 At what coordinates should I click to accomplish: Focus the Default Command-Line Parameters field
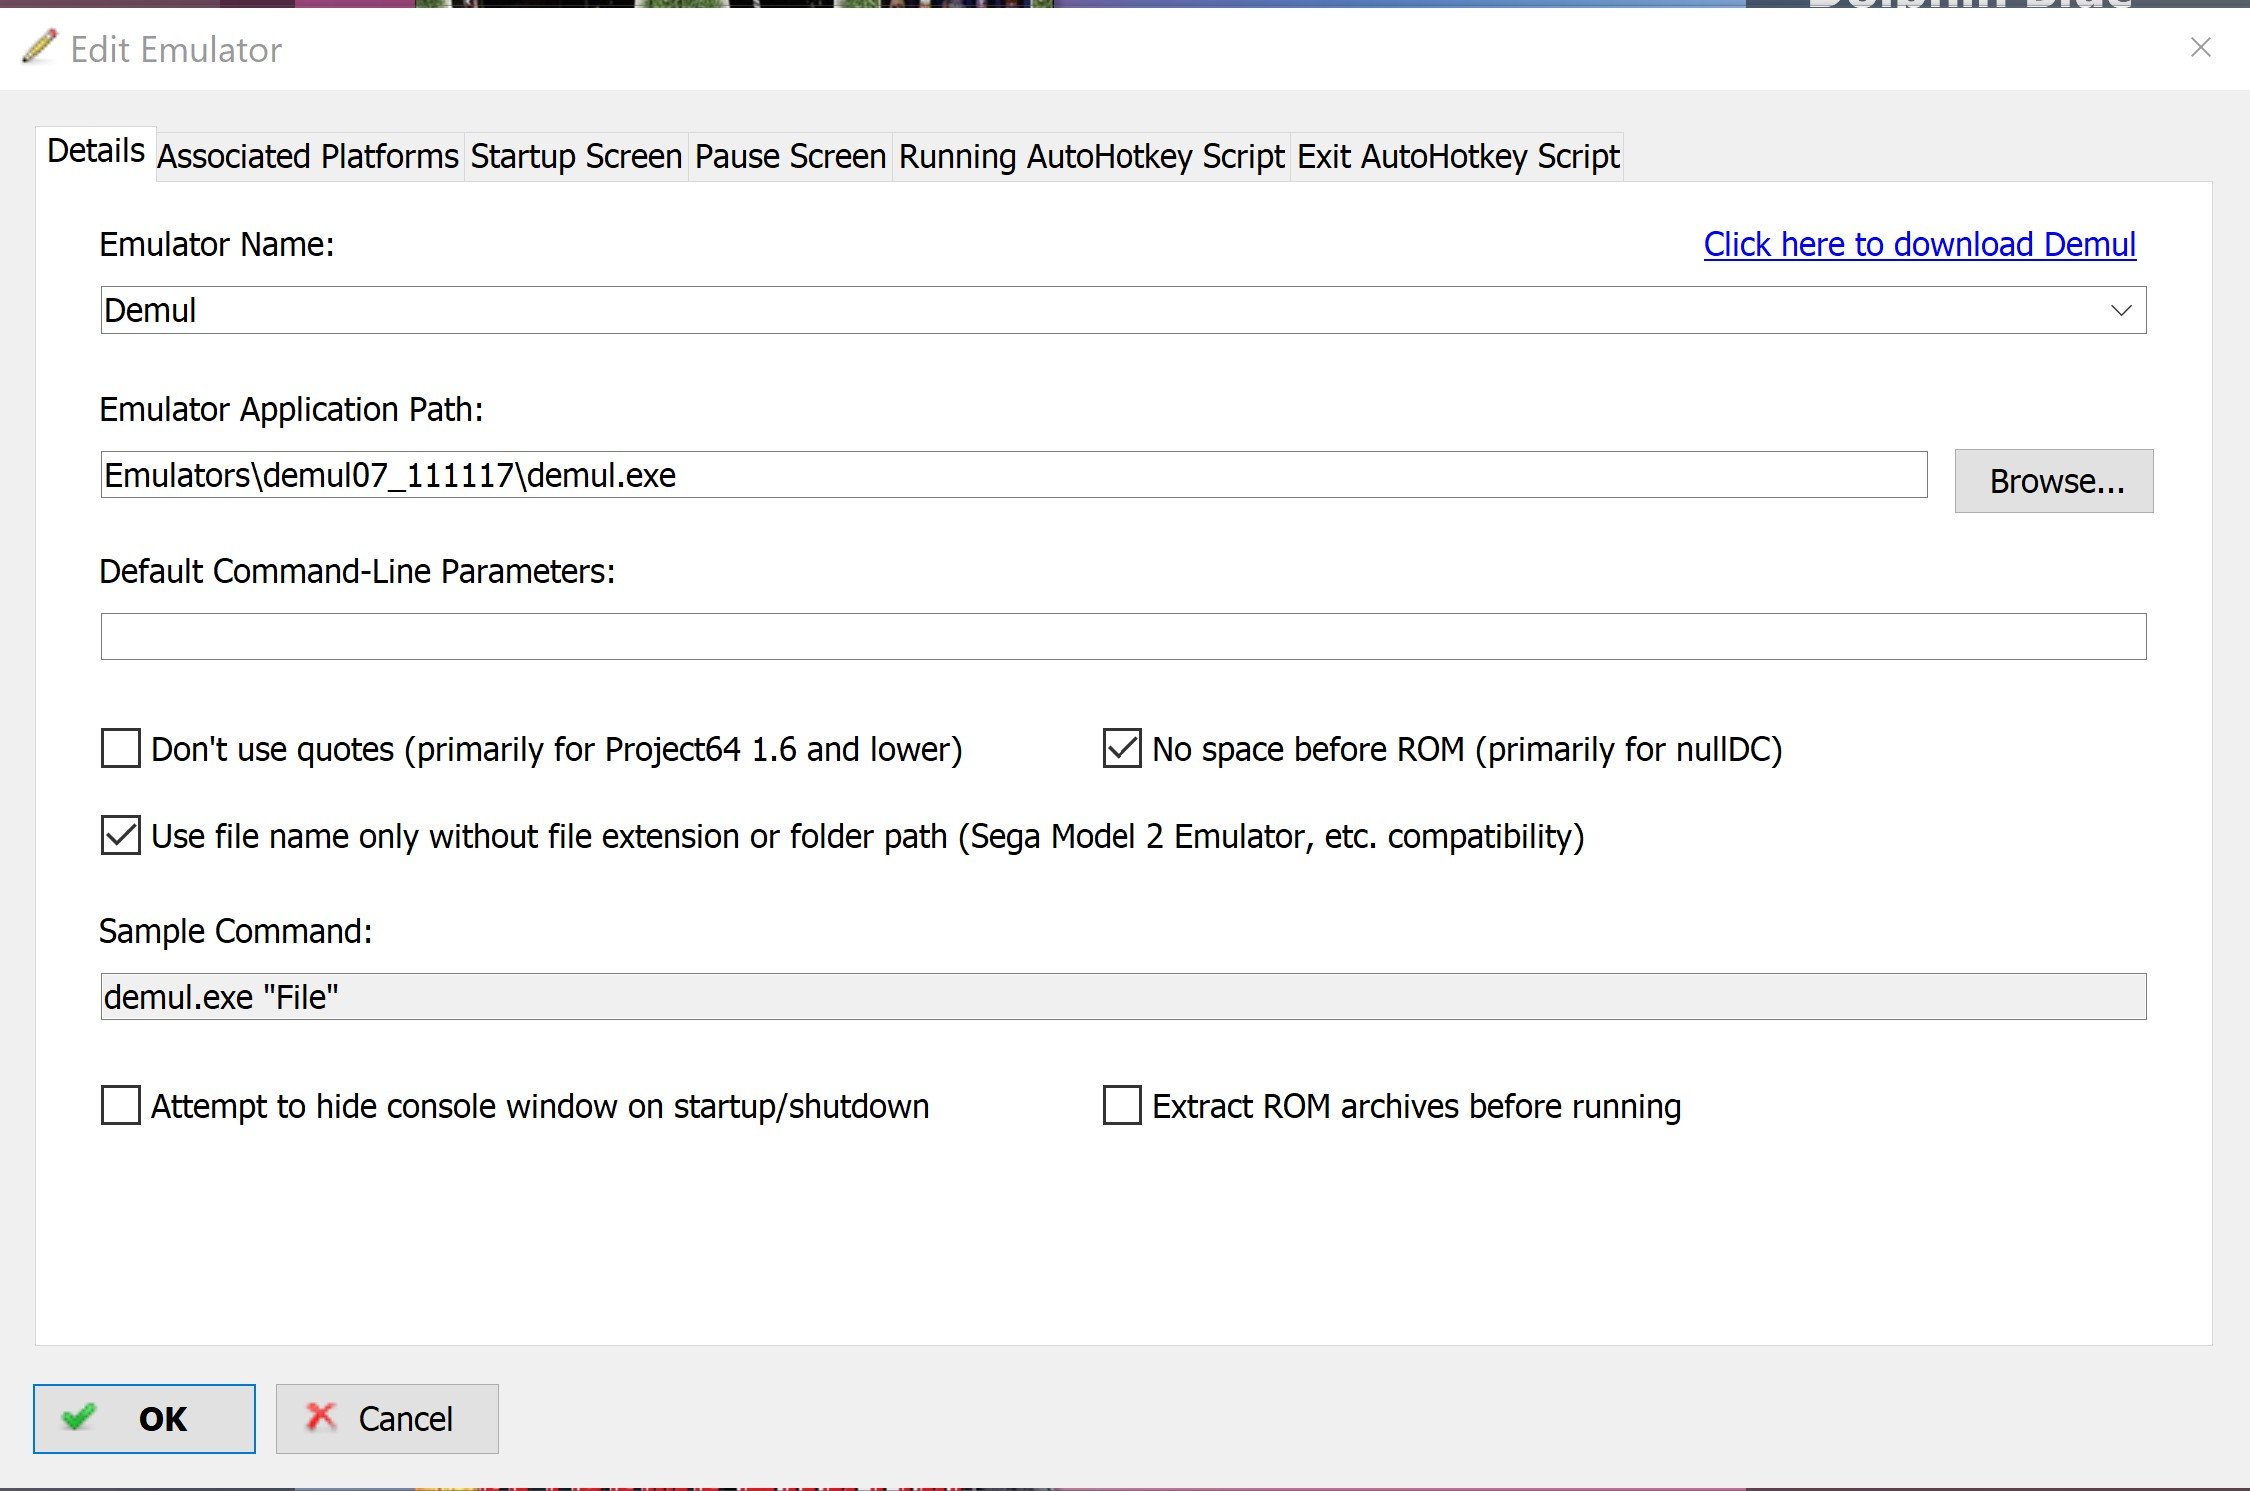(1123, 636)
